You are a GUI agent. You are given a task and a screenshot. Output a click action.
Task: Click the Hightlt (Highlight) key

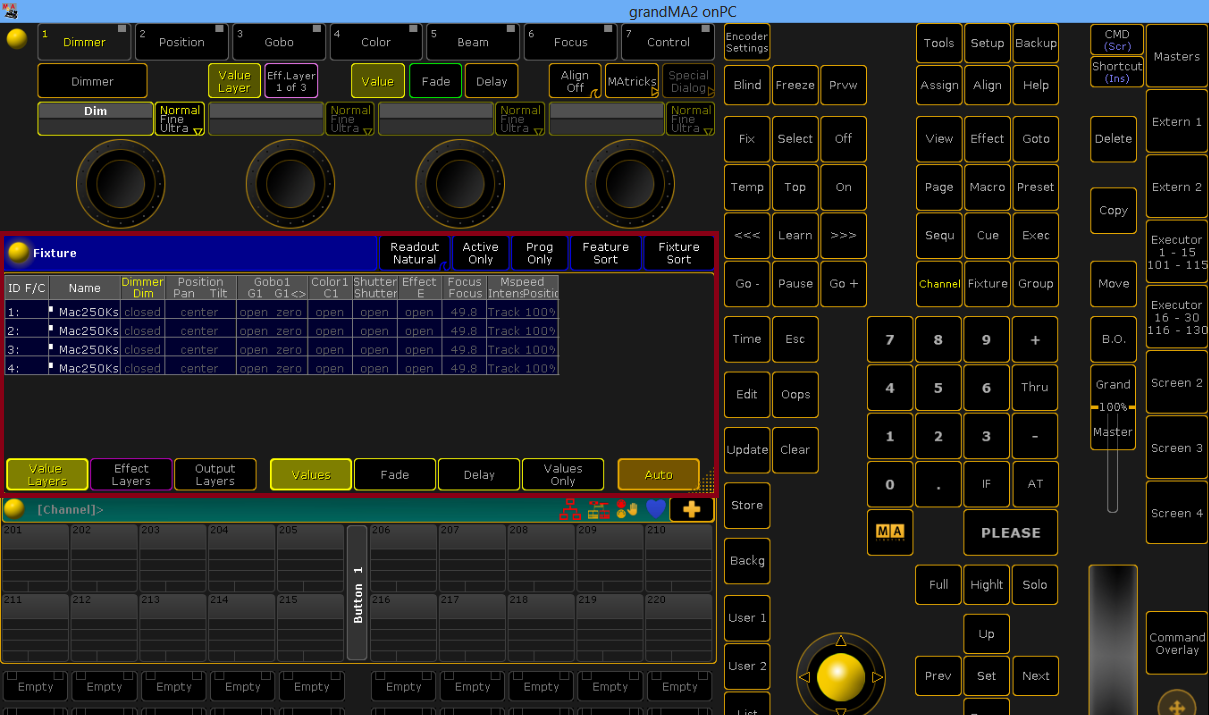coord(987,585)
